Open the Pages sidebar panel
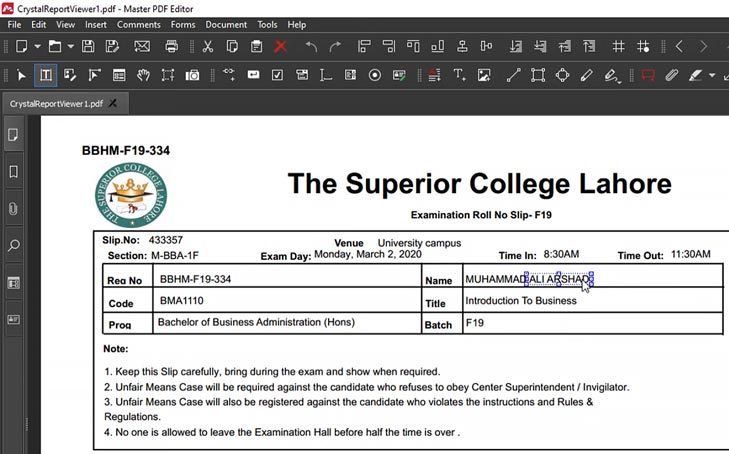Screen dimensions: 729x454 coord(13,135)
